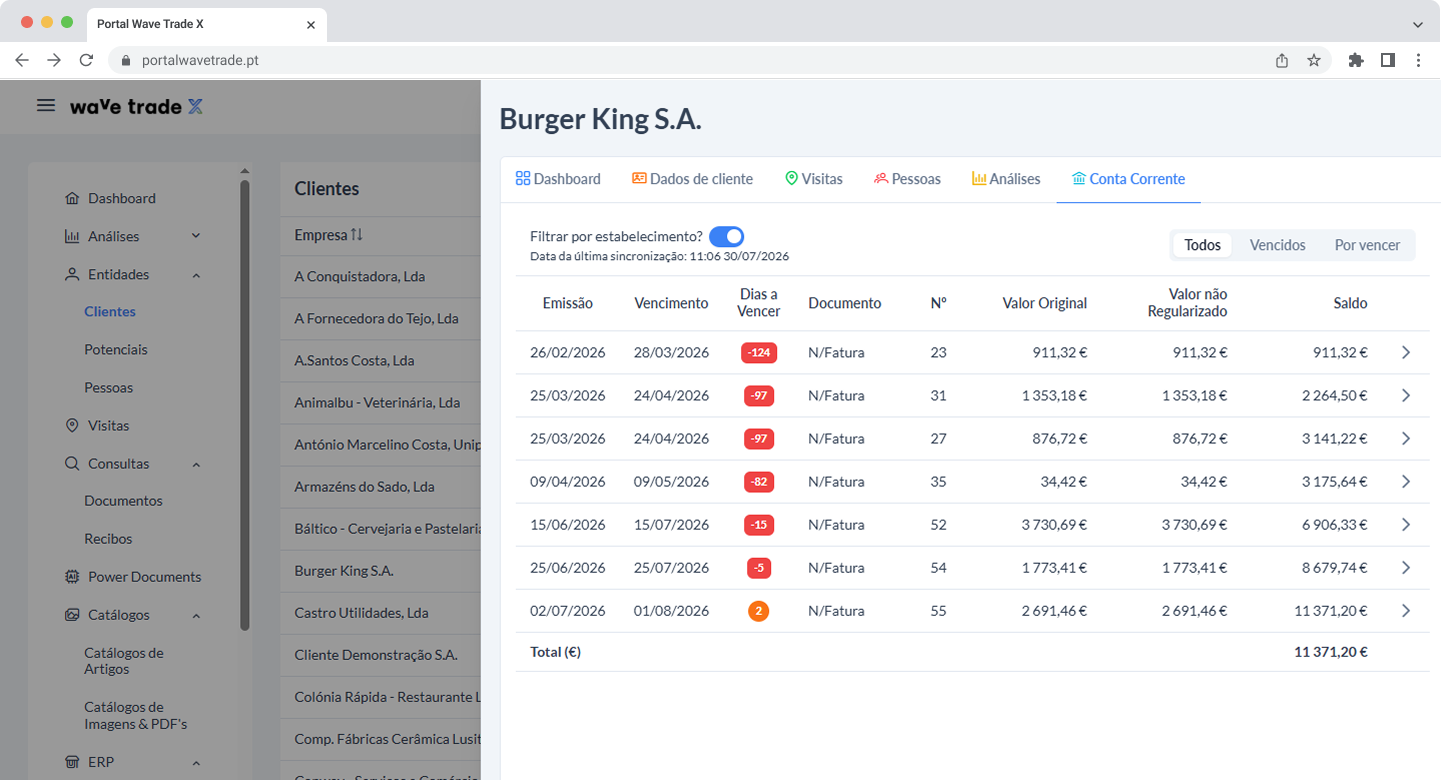
Task: Open Catálogos de Imagens & PDF's in sidebar
Action: [x=136, y=715]
